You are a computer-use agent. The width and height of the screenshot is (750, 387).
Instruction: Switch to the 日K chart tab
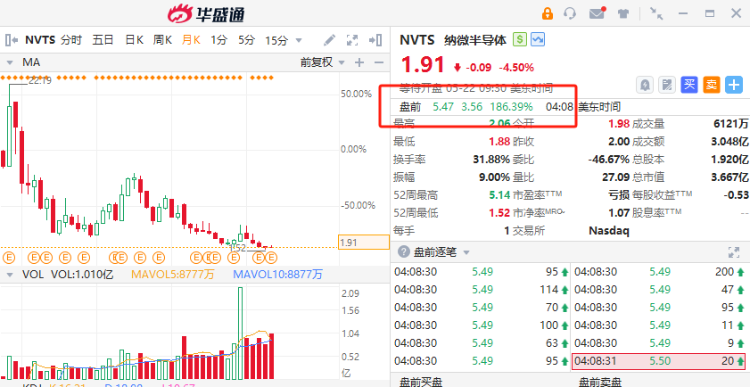coord(134,40)
